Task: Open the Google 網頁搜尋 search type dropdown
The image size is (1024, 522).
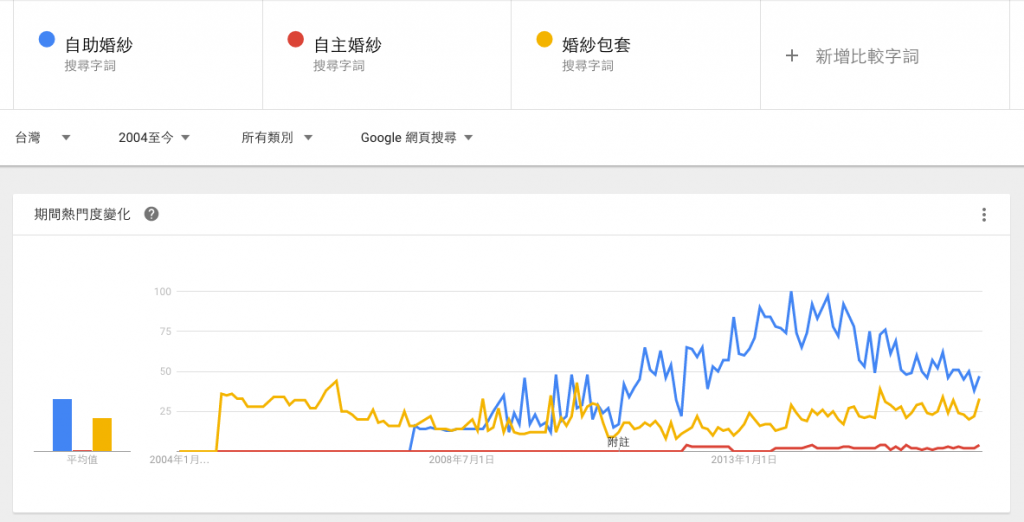Action: 417,138
